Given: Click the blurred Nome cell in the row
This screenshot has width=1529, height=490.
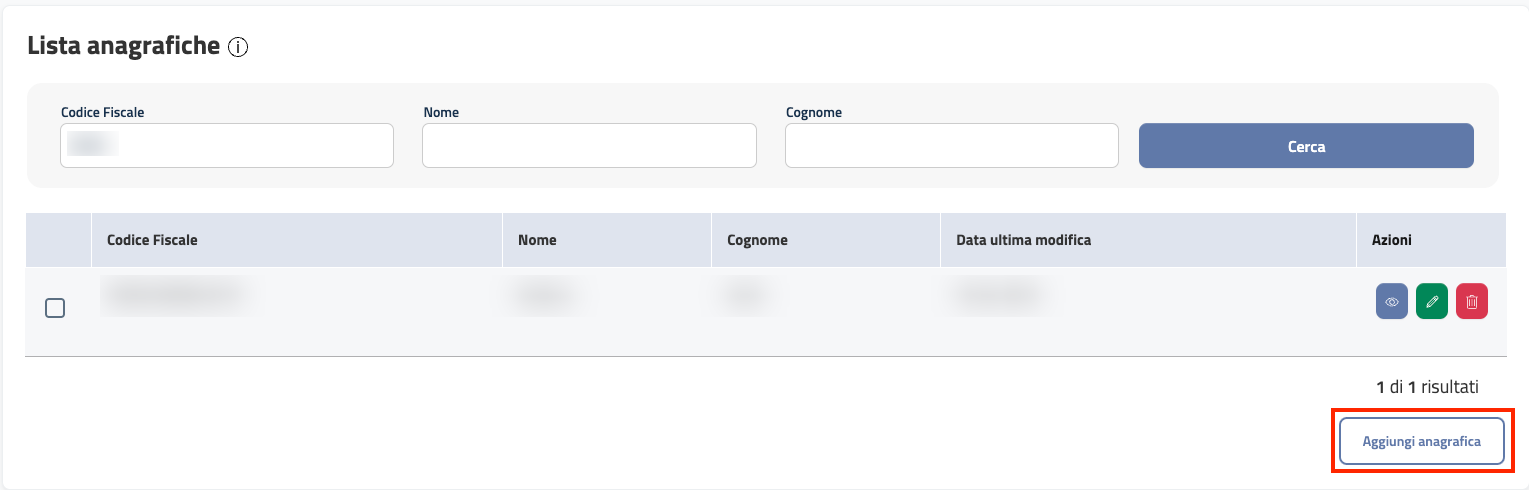Looking at the screenshot, I should [x=546, y=295].
